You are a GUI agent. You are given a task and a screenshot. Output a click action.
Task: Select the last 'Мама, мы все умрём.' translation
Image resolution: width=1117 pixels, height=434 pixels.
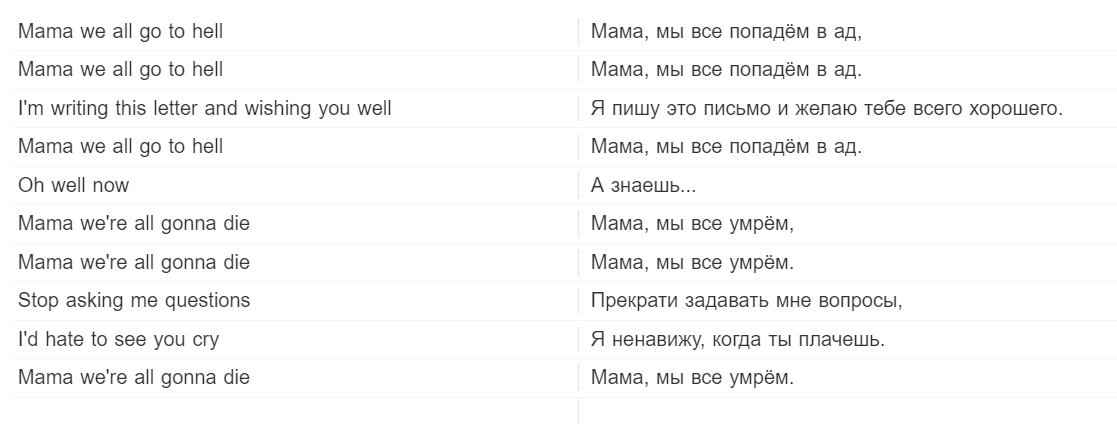click(x=692, y=377)
